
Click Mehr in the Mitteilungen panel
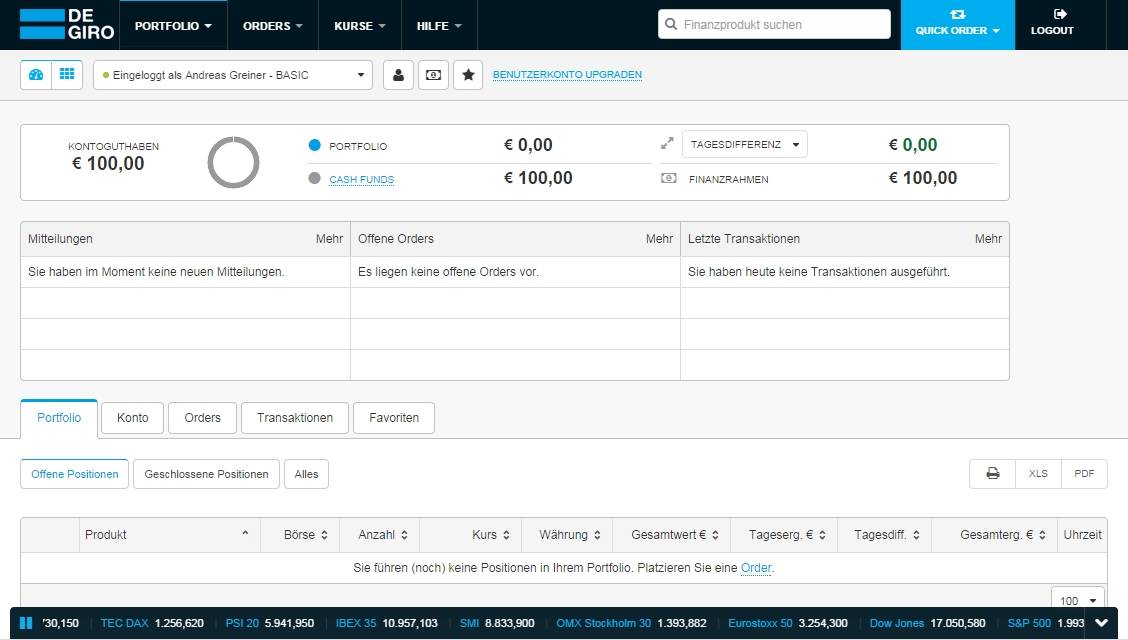coord(329,239)
